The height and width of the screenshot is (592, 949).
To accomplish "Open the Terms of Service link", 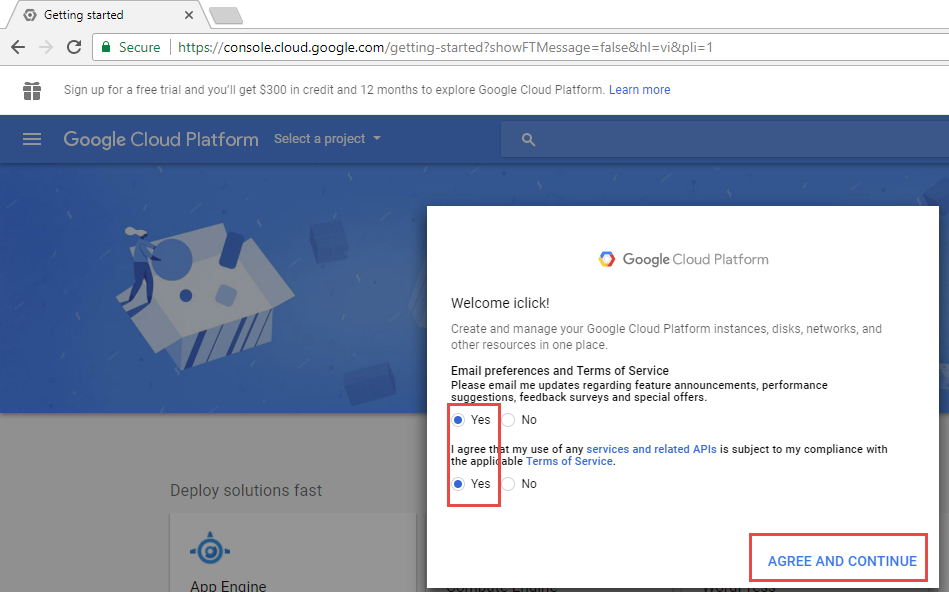I will (569, 461).
